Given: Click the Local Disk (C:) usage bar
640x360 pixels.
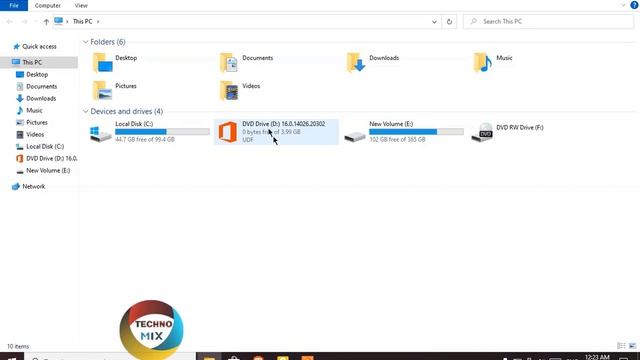Looking at the screenshot, I should point(162,132).
